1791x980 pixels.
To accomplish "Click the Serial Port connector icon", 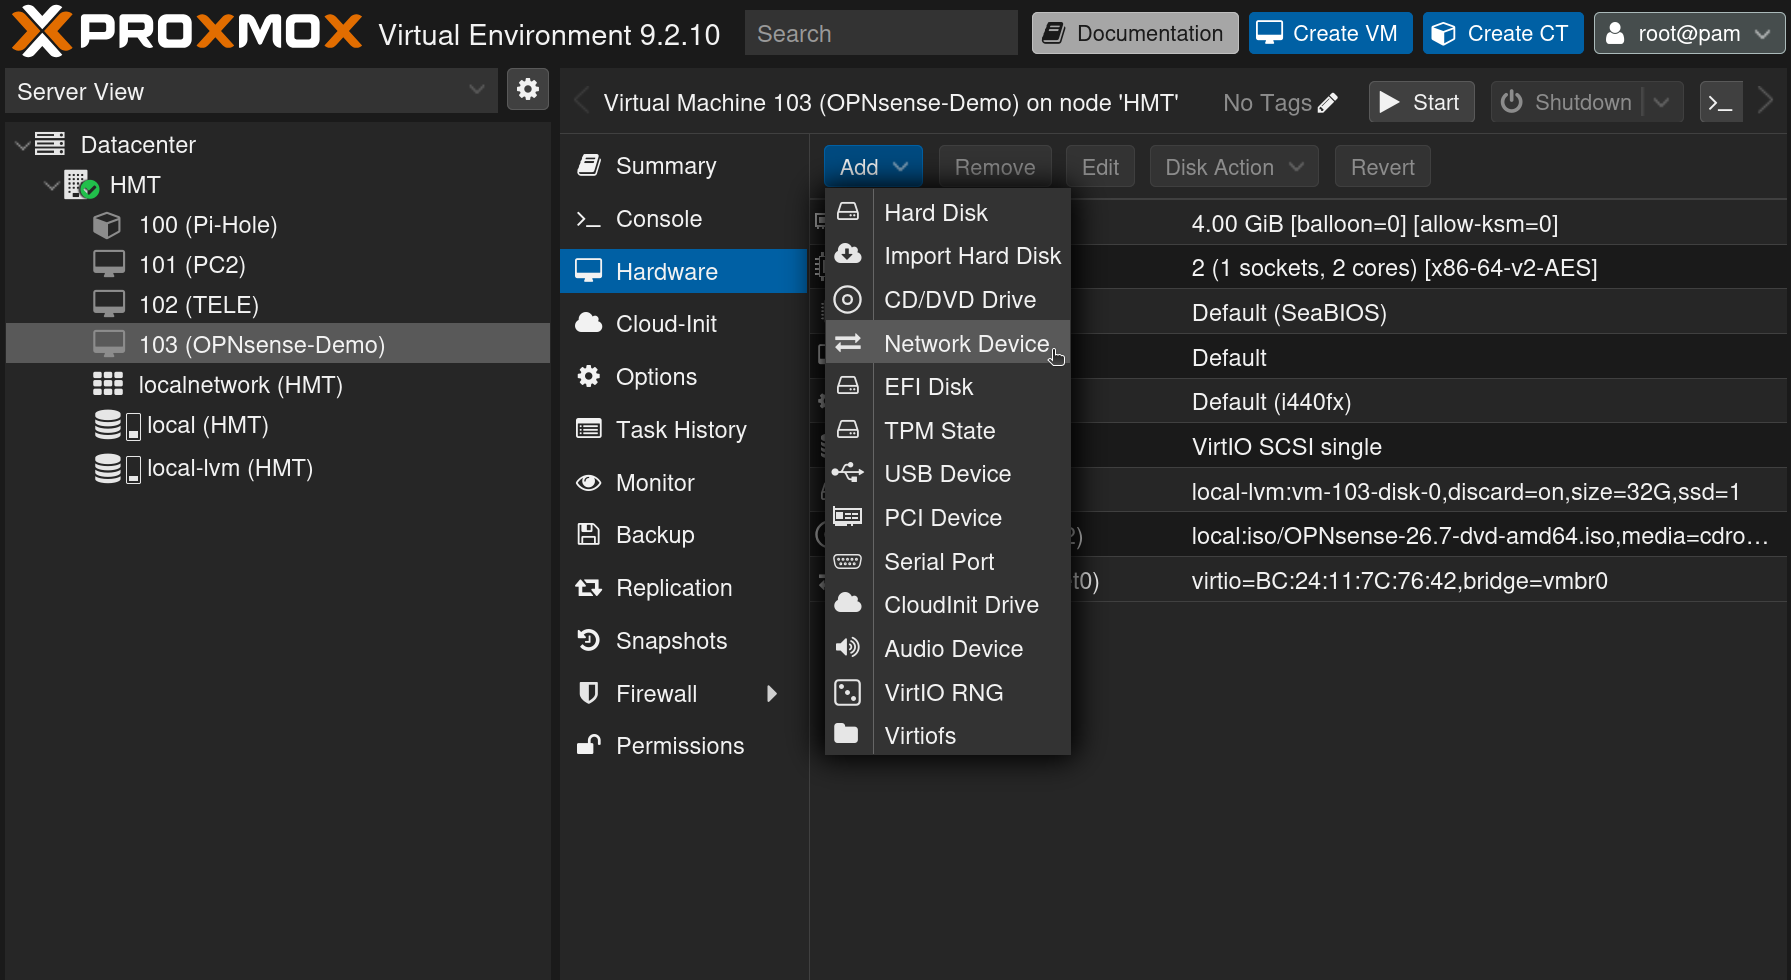I will tap(848, 561).
